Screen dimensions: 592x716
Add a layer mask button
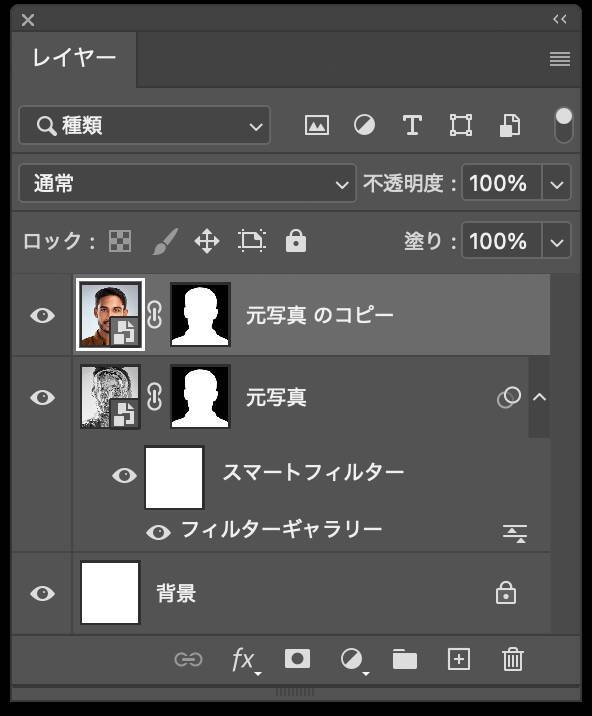point(297,659)
